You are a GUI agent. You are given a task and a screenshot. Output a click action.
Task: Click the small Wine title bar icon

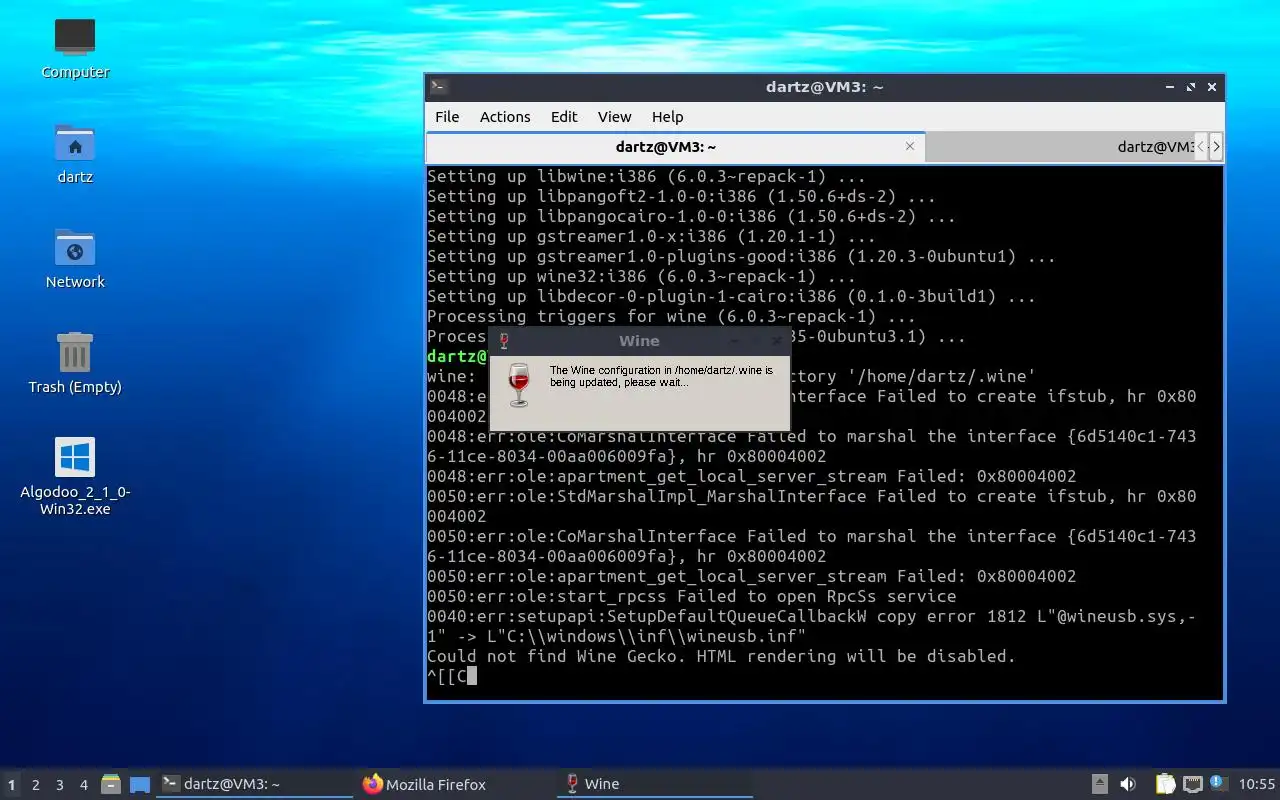(504, 341)
